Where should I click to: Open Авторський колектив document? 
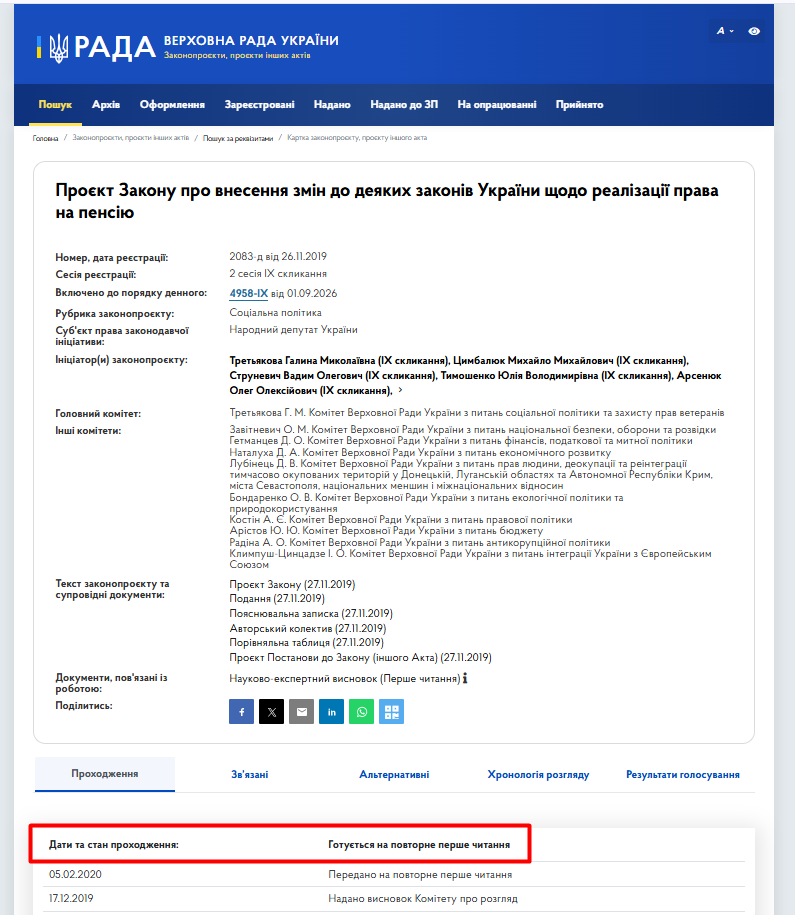click(308, 628)
